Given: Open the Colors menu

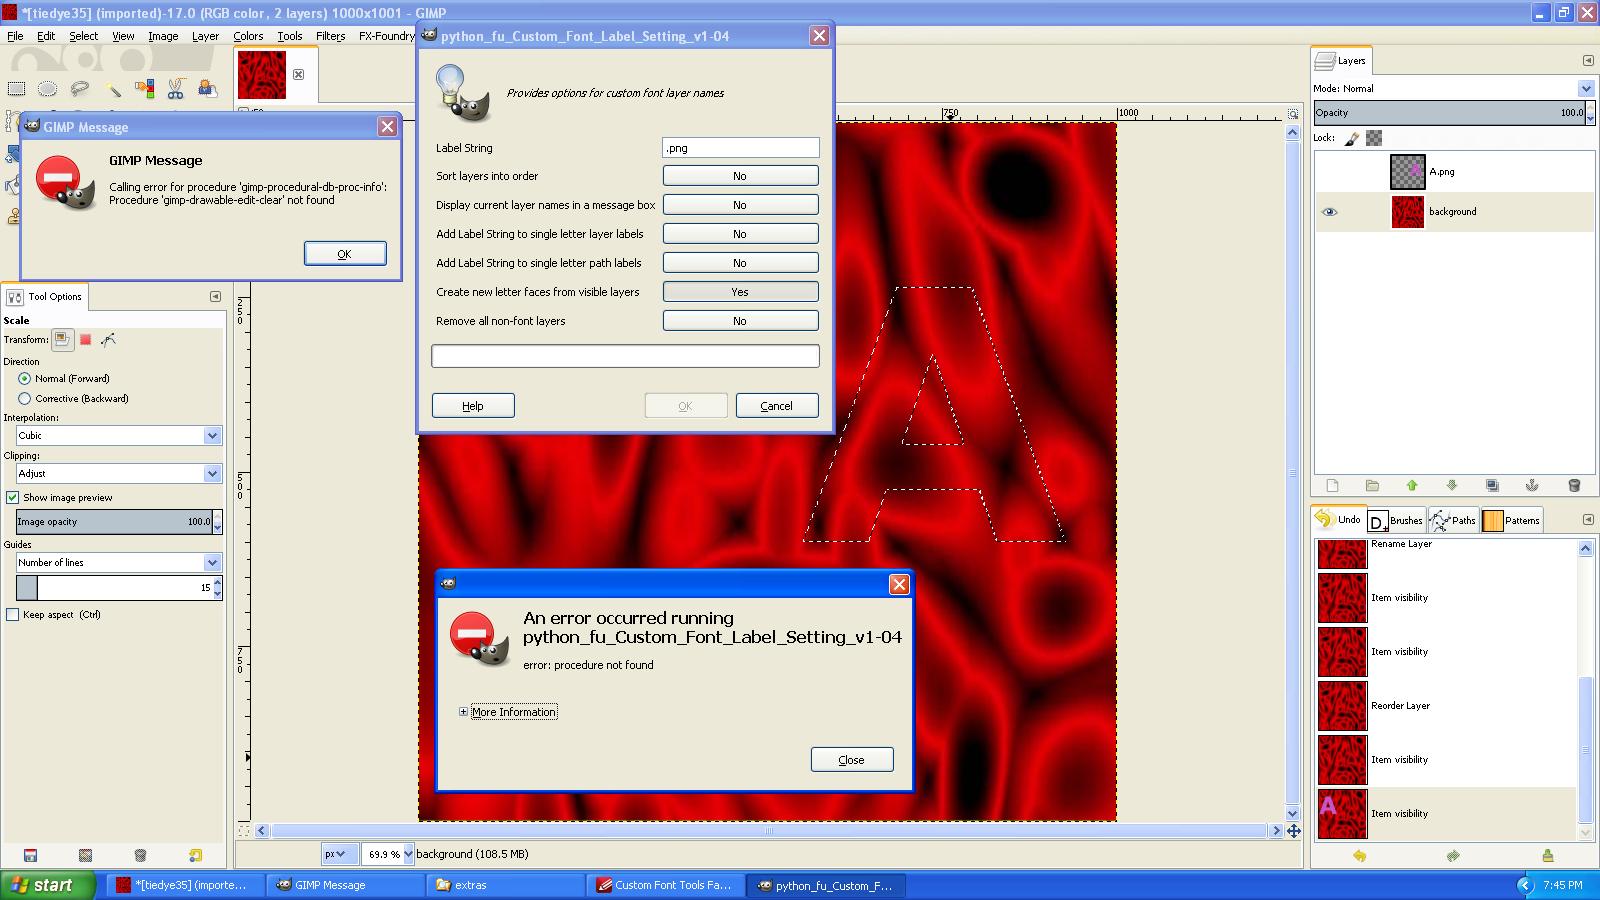Looking at the screenshot, I should click(248, 36).
